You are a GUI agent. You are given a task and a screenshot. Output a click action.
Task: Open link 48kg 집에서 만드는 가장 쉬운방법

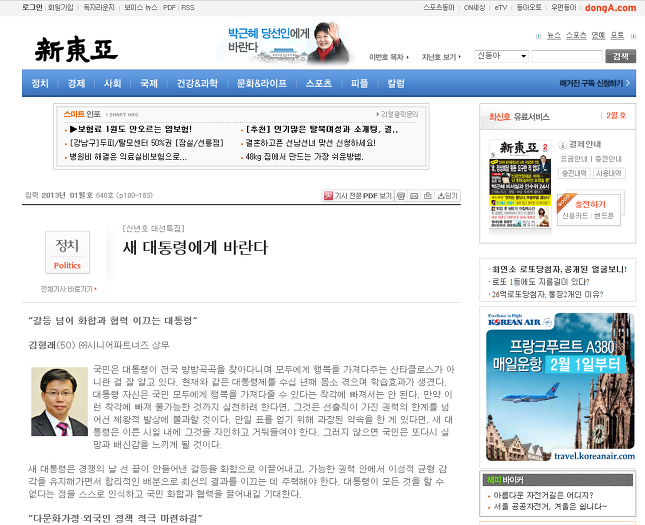point(304,156)
